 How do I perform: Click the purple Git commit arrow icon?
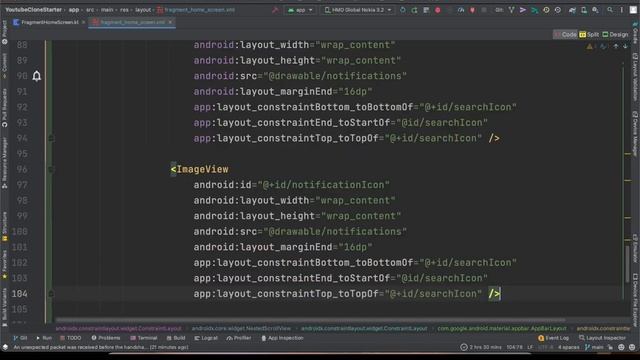[x=523, y=10]
